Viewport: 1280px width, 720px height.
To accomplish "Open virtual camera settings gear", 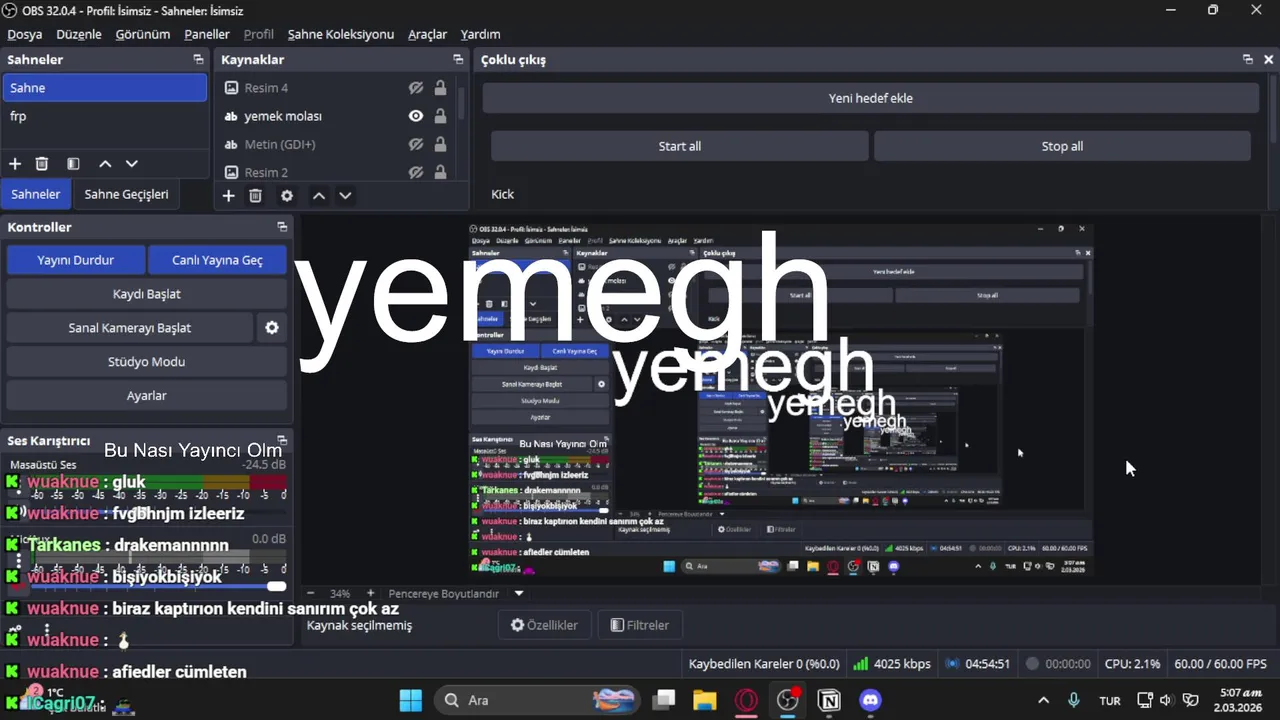I will pyautogui.click(x=272, y=328).
